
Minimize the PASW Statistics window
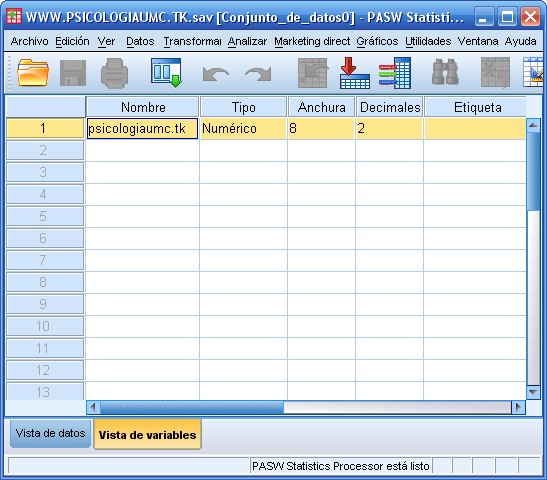[484, 16]
